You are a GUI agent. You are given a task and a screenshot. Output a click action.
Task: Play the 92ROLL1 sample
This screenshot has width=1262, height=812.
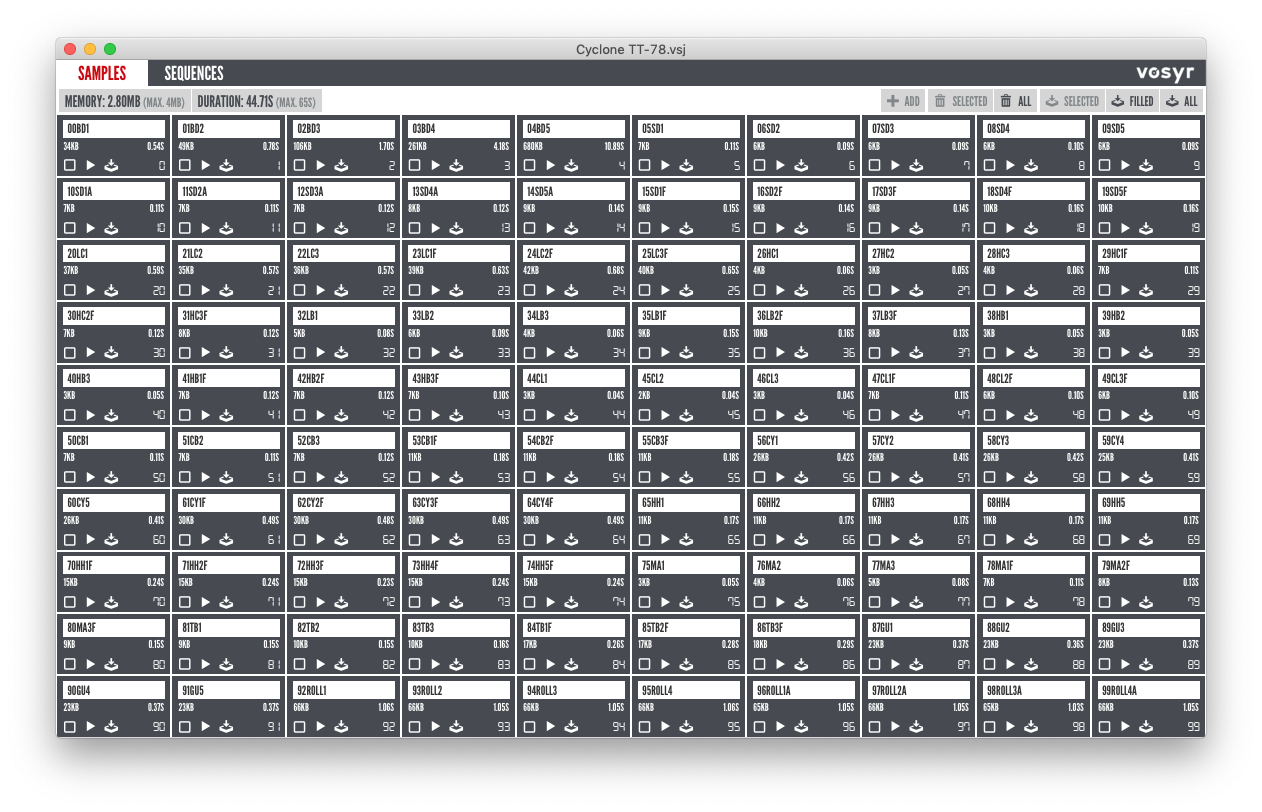[x=320, y=726]
